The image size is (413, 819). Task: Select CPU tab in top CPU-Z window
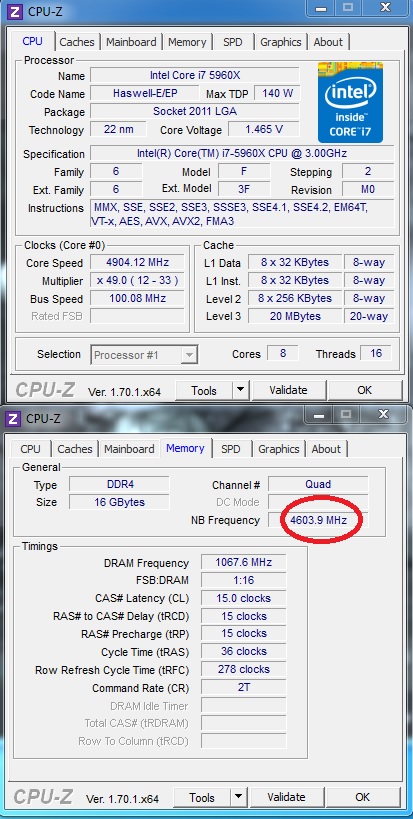point(32,41)
